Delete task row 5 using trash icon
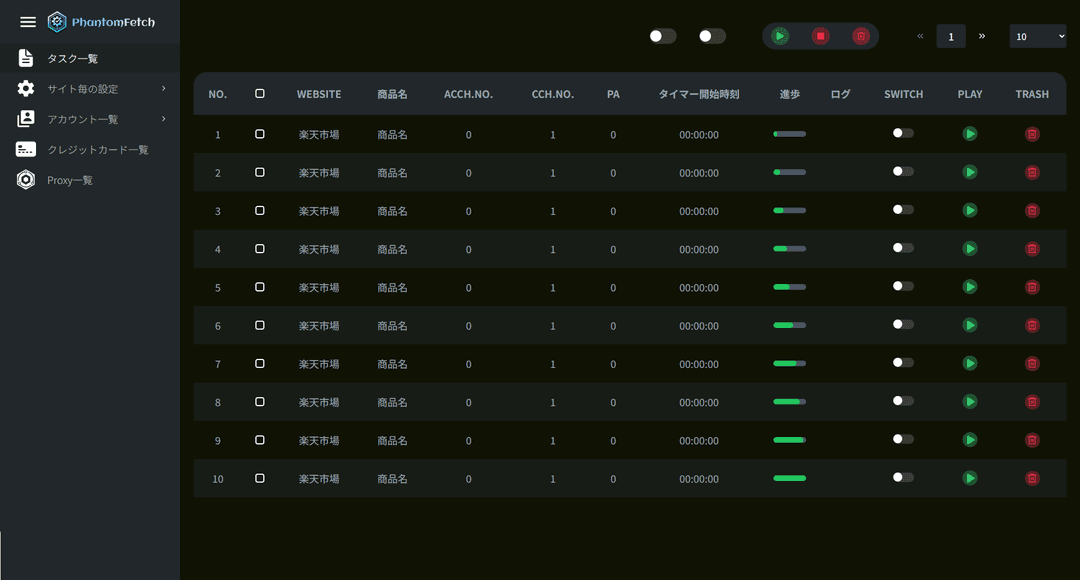This screenshot has width=1080, height=580. [1032, 287]
